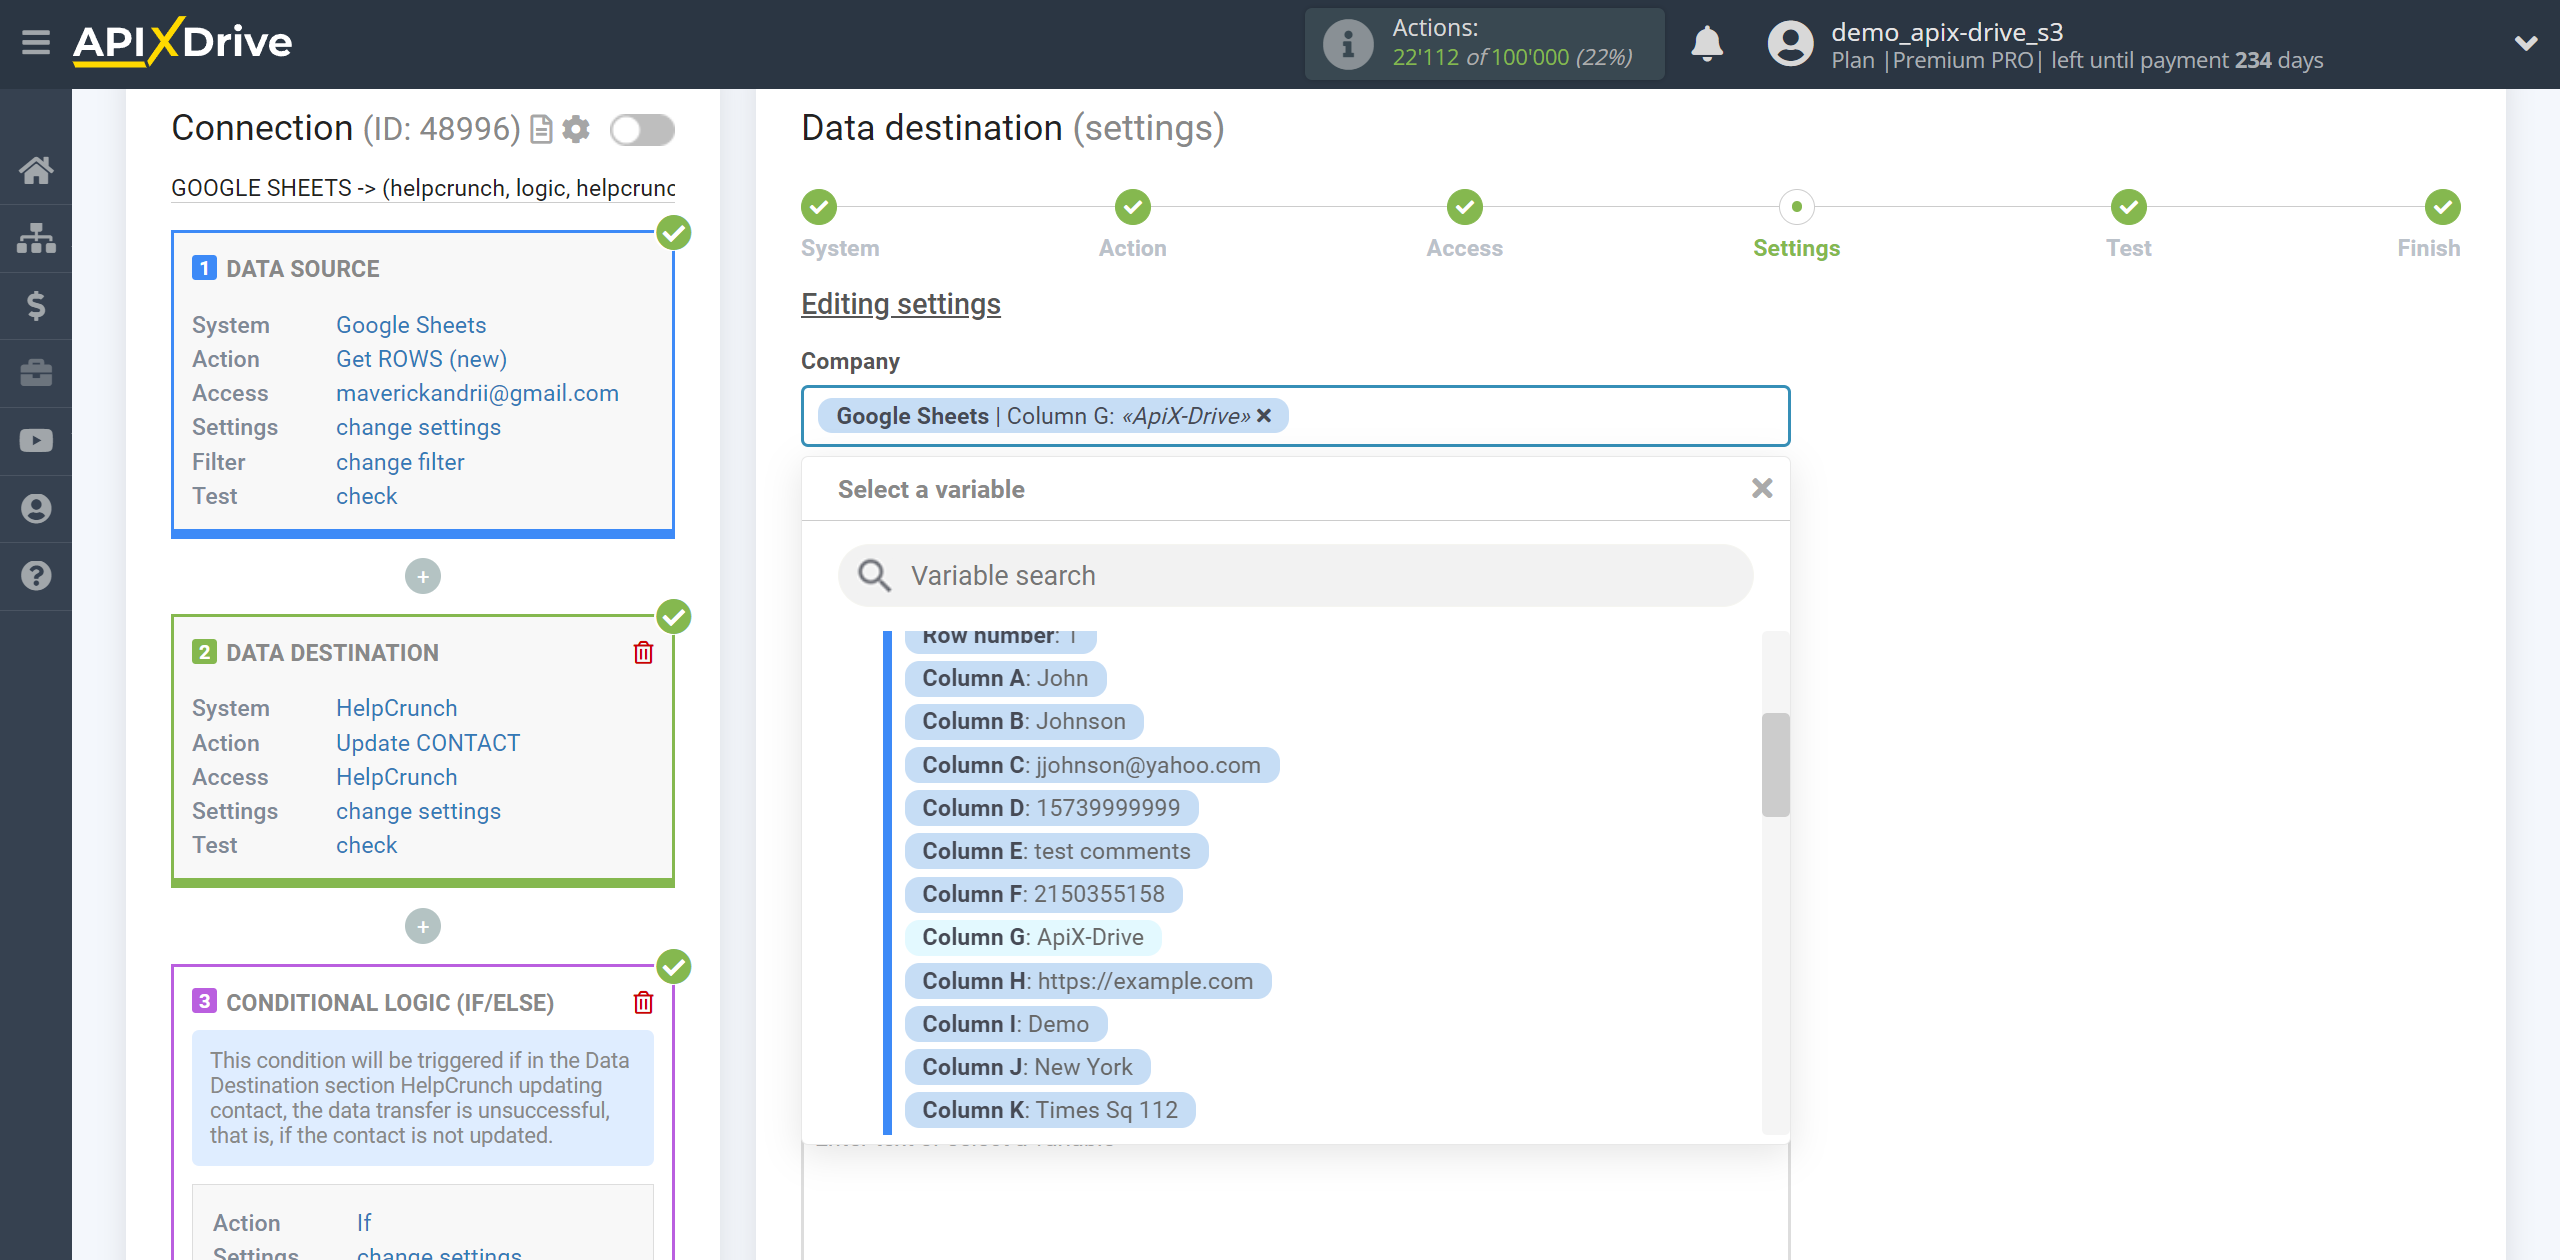This screenshot has height=1260, width=2560.
Task: Click change settings in Data Destination
Action: [x=418, y=811]
